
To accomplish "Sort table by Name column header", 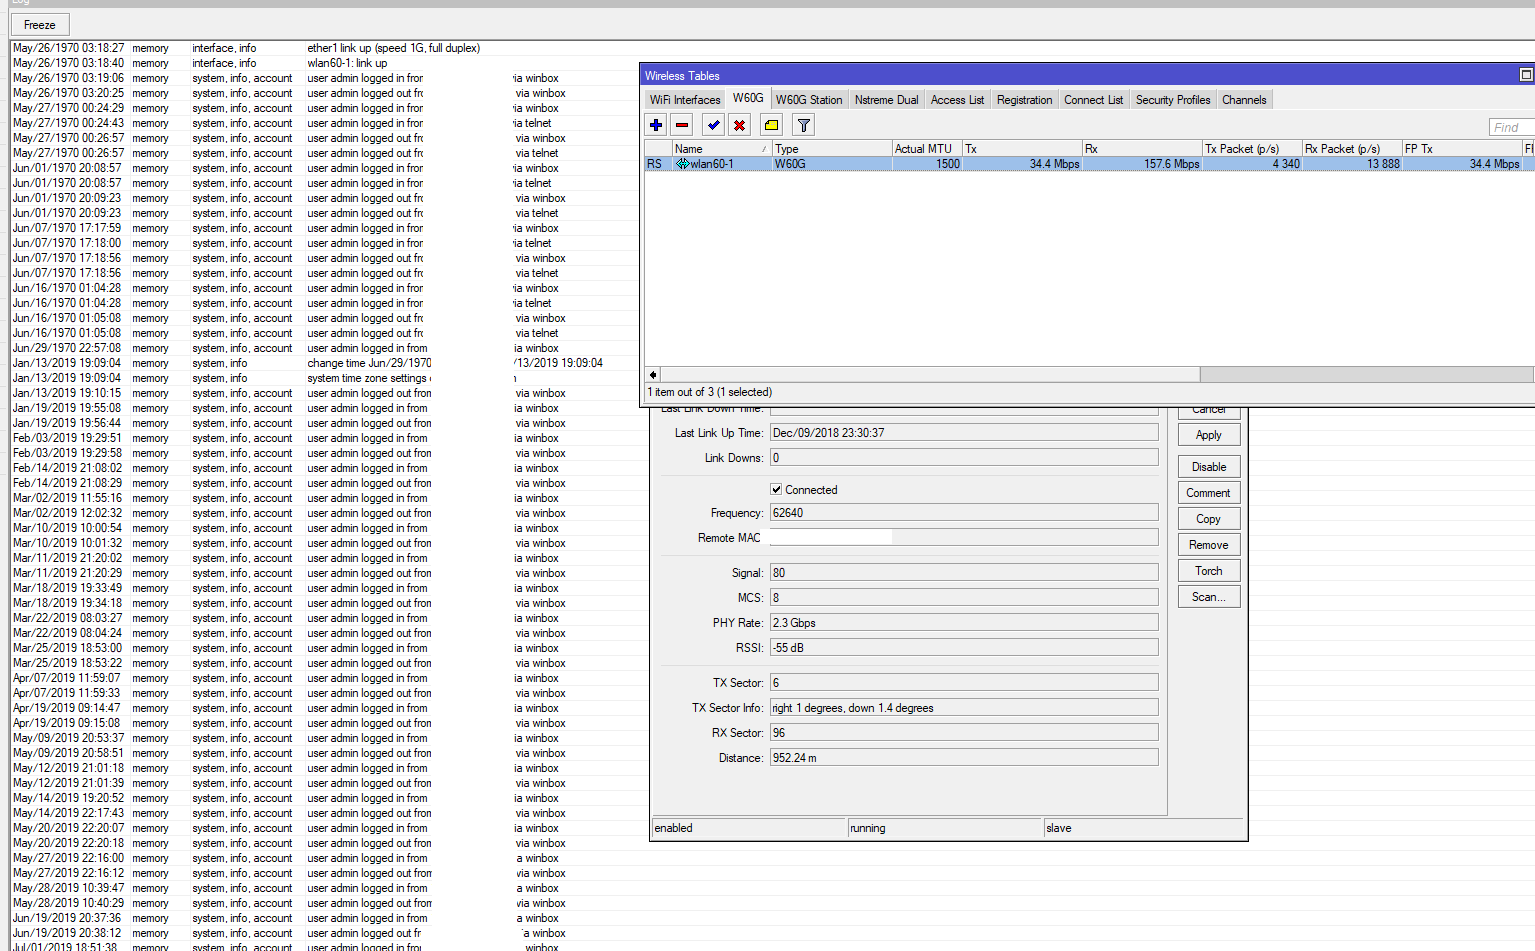I will 721,149.
